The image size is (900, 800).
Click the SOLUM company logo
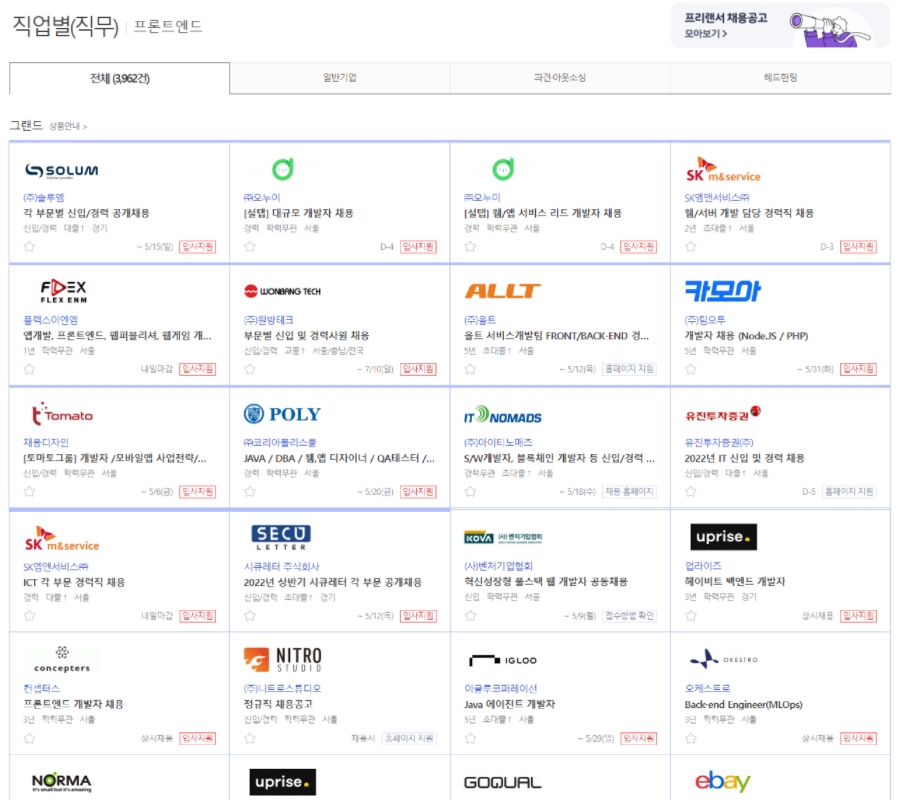click(x=61, y=170)
